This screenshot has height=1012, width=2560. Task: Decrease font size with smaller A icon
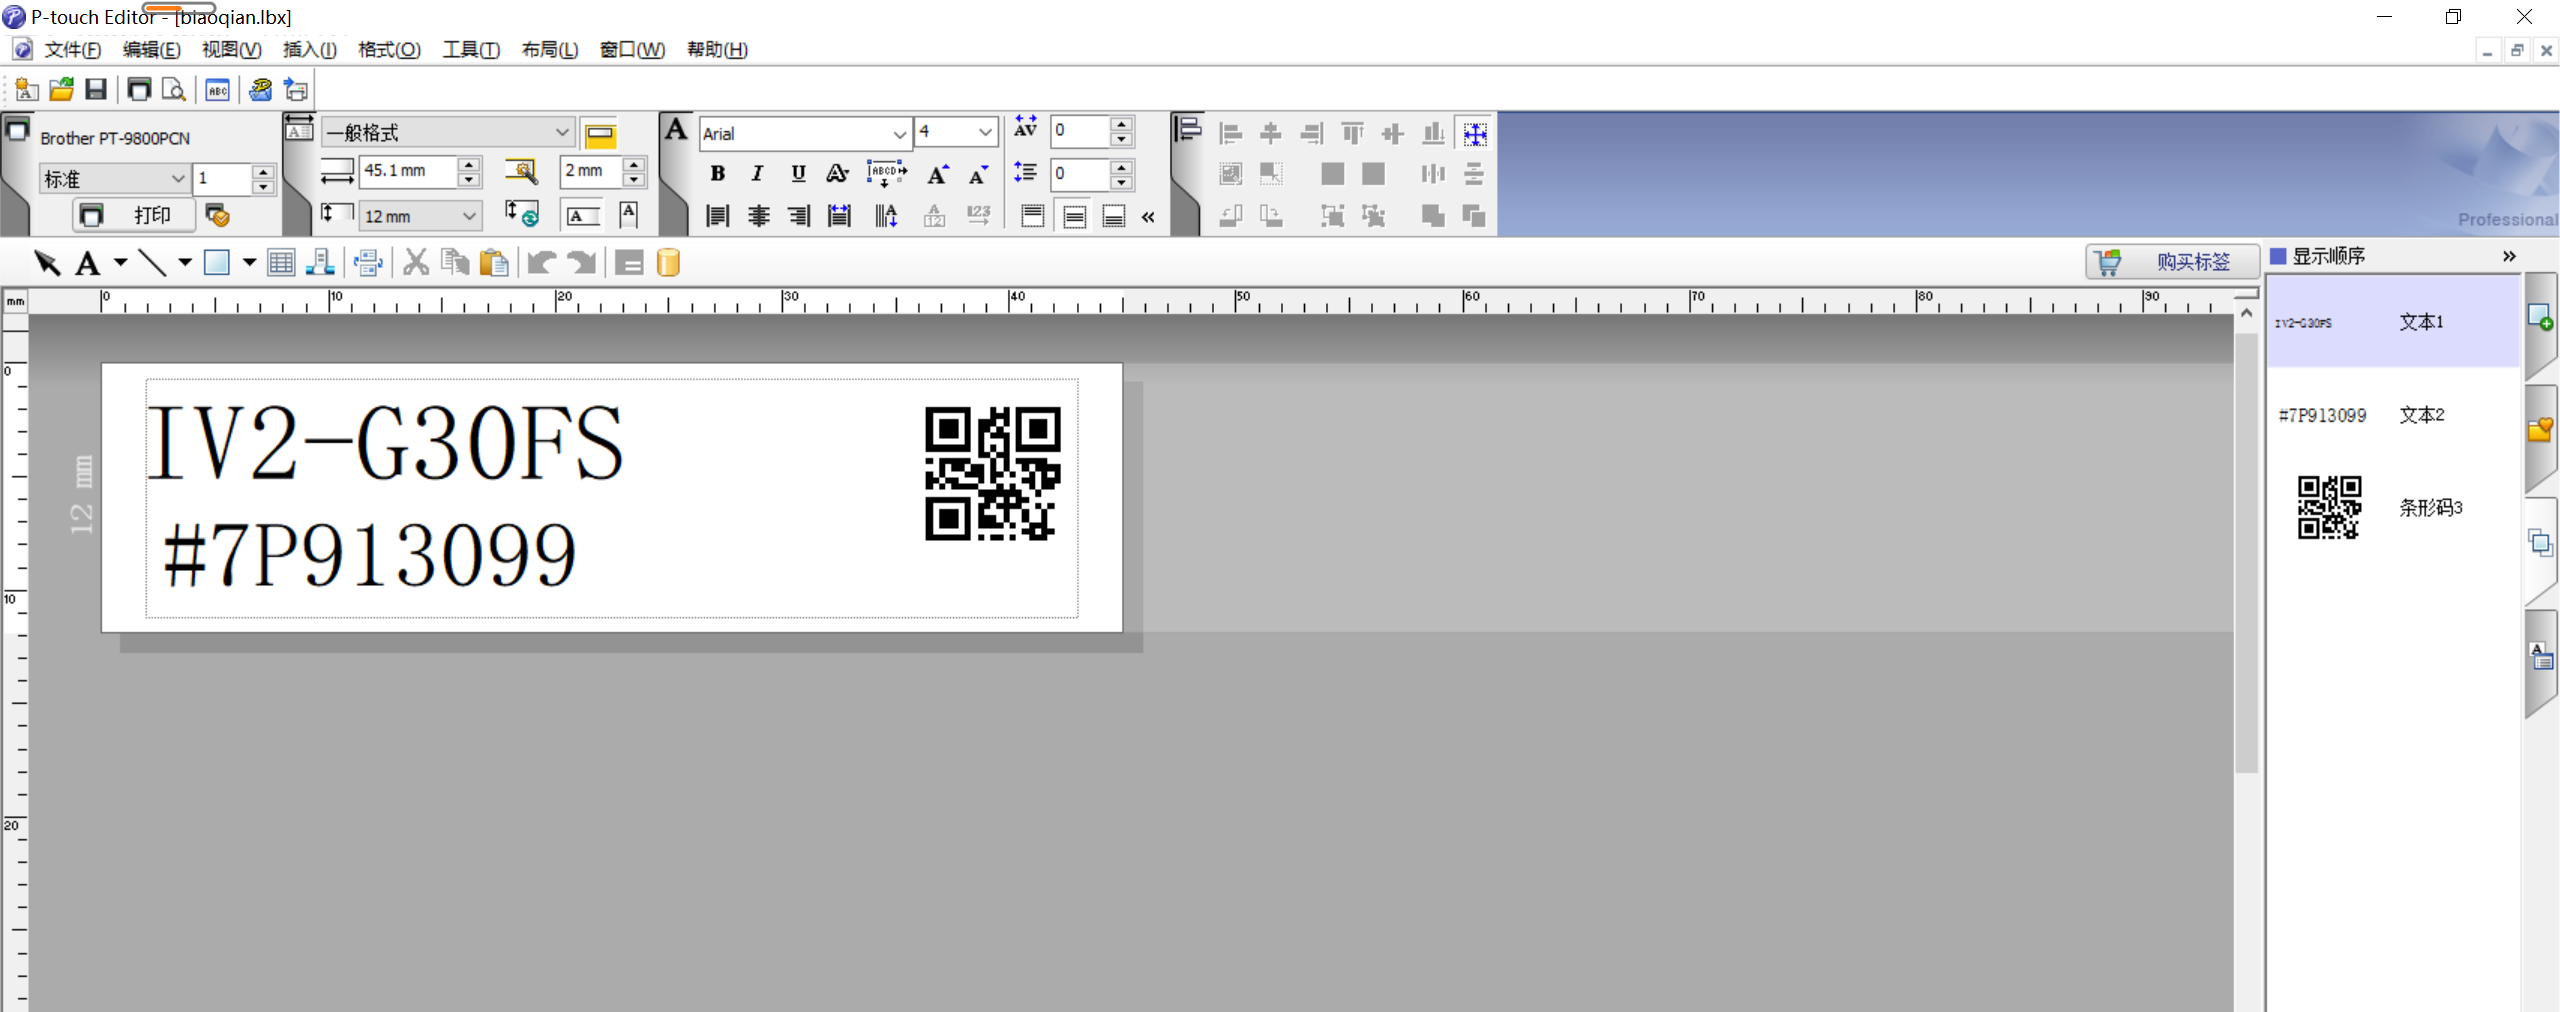point(978,174)
